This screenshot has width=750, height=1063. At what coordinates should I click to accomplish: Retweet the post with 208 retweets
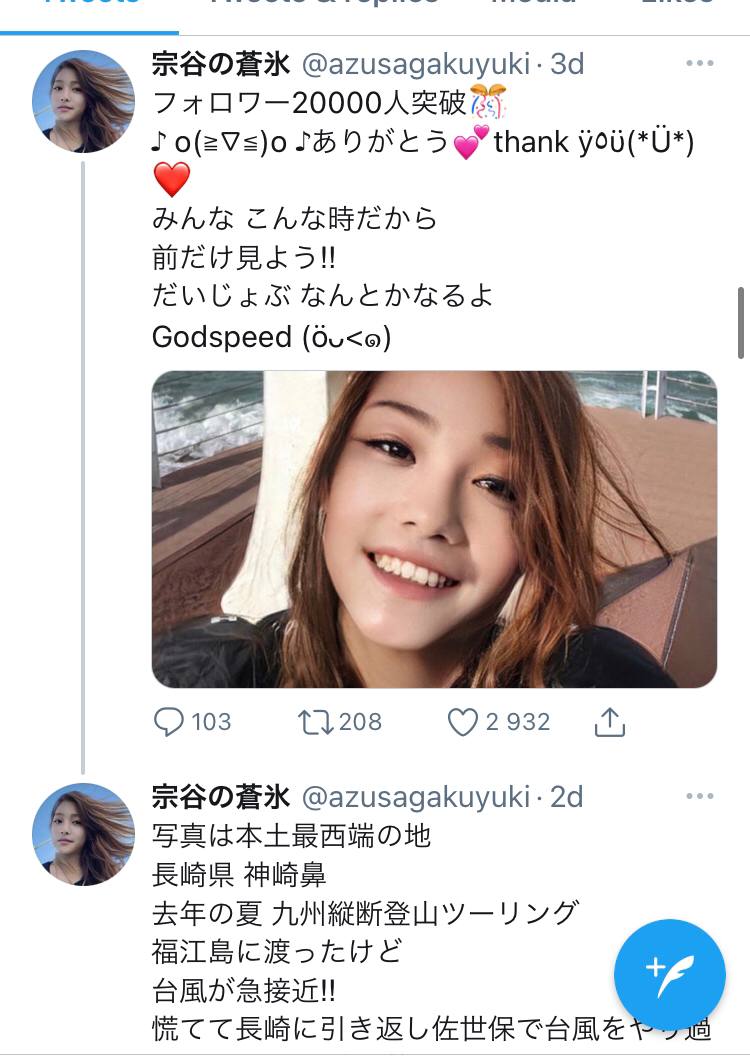click(x=316, y=722)
